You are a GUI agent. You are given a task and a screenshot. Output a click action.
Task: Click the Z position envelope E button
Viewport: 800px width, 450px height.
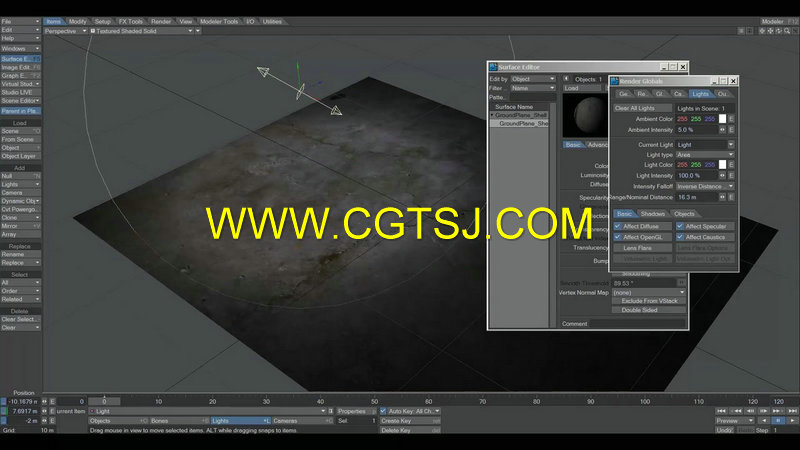[53, 421]
